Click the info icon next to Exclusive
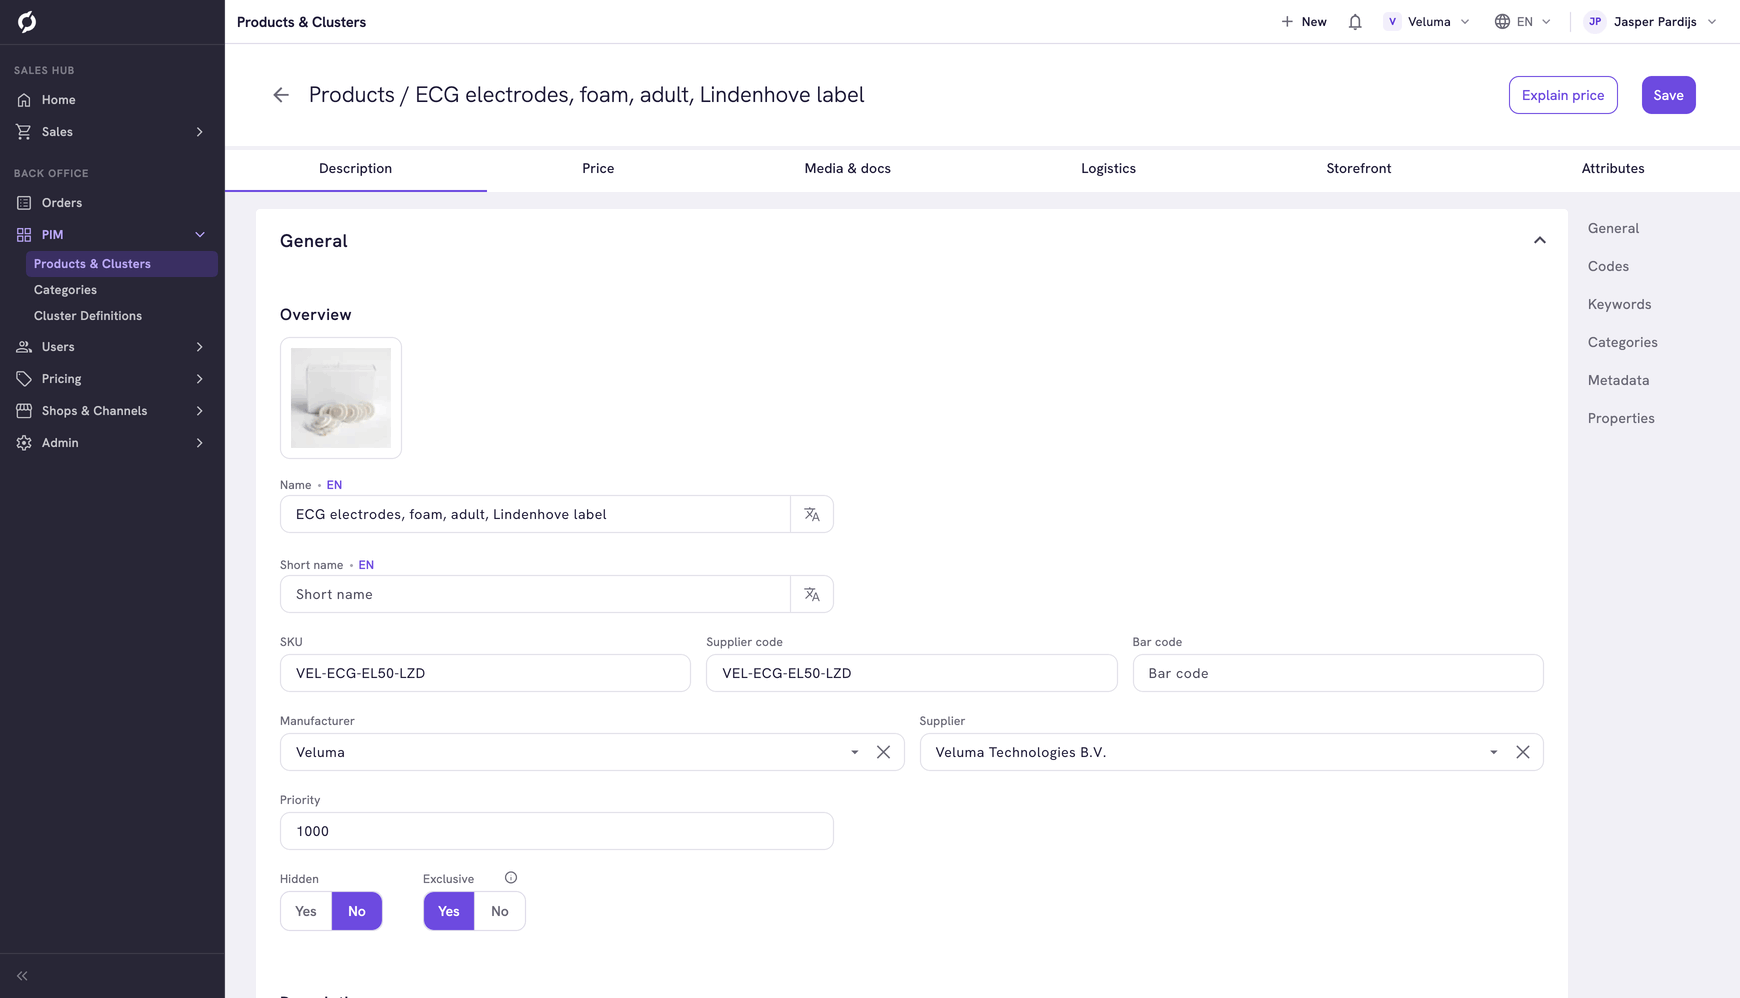This screenshot has width=1740, height=998. click(511, 878)
